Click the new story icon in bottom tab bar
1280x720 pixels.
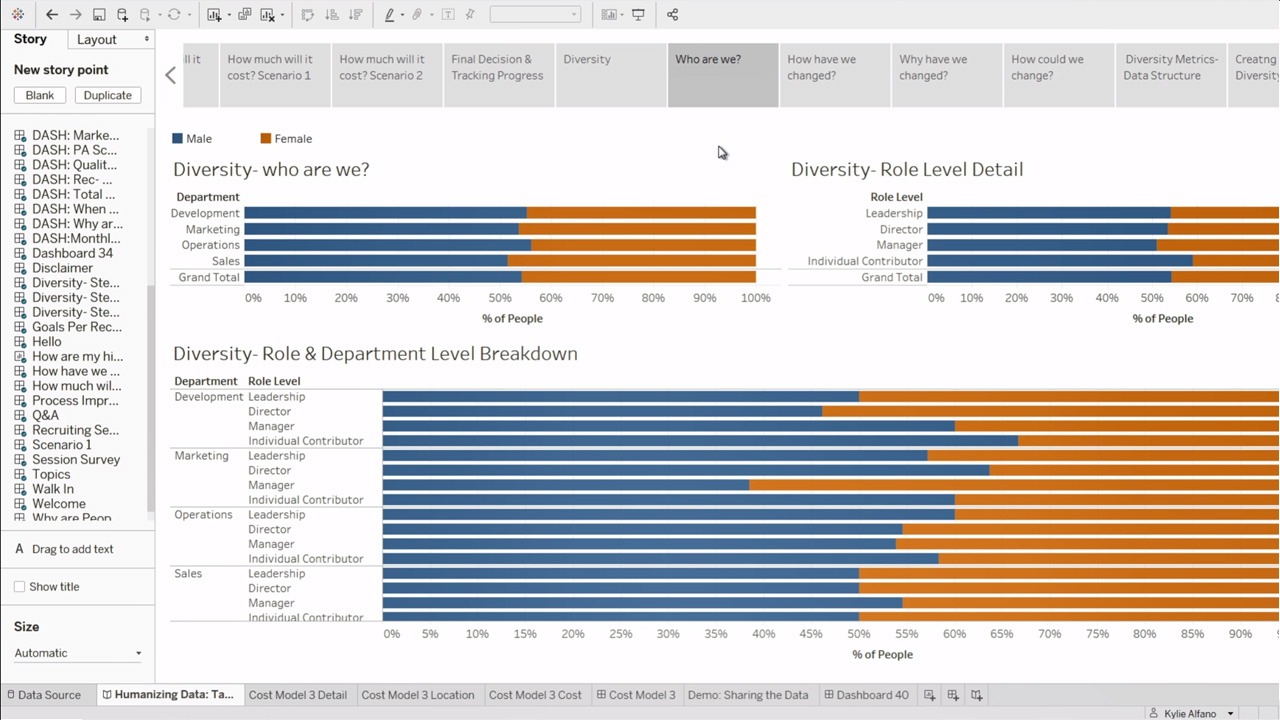pos(977,695)
